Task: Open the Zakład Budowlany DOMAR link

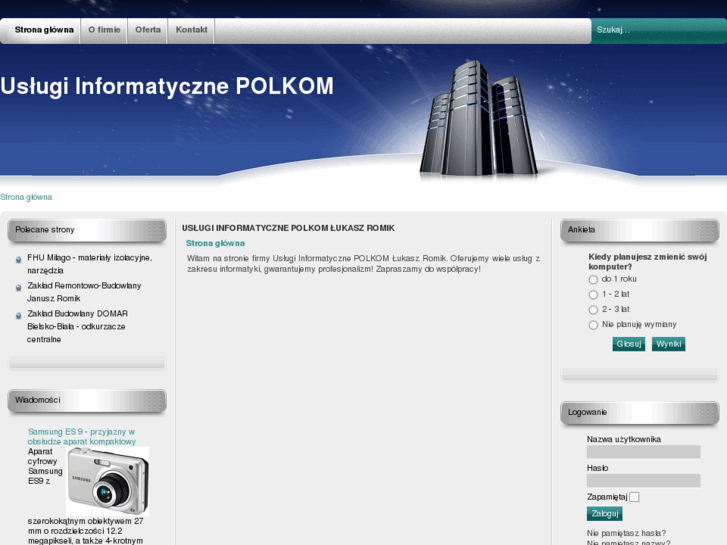Action: pos(77,327)
